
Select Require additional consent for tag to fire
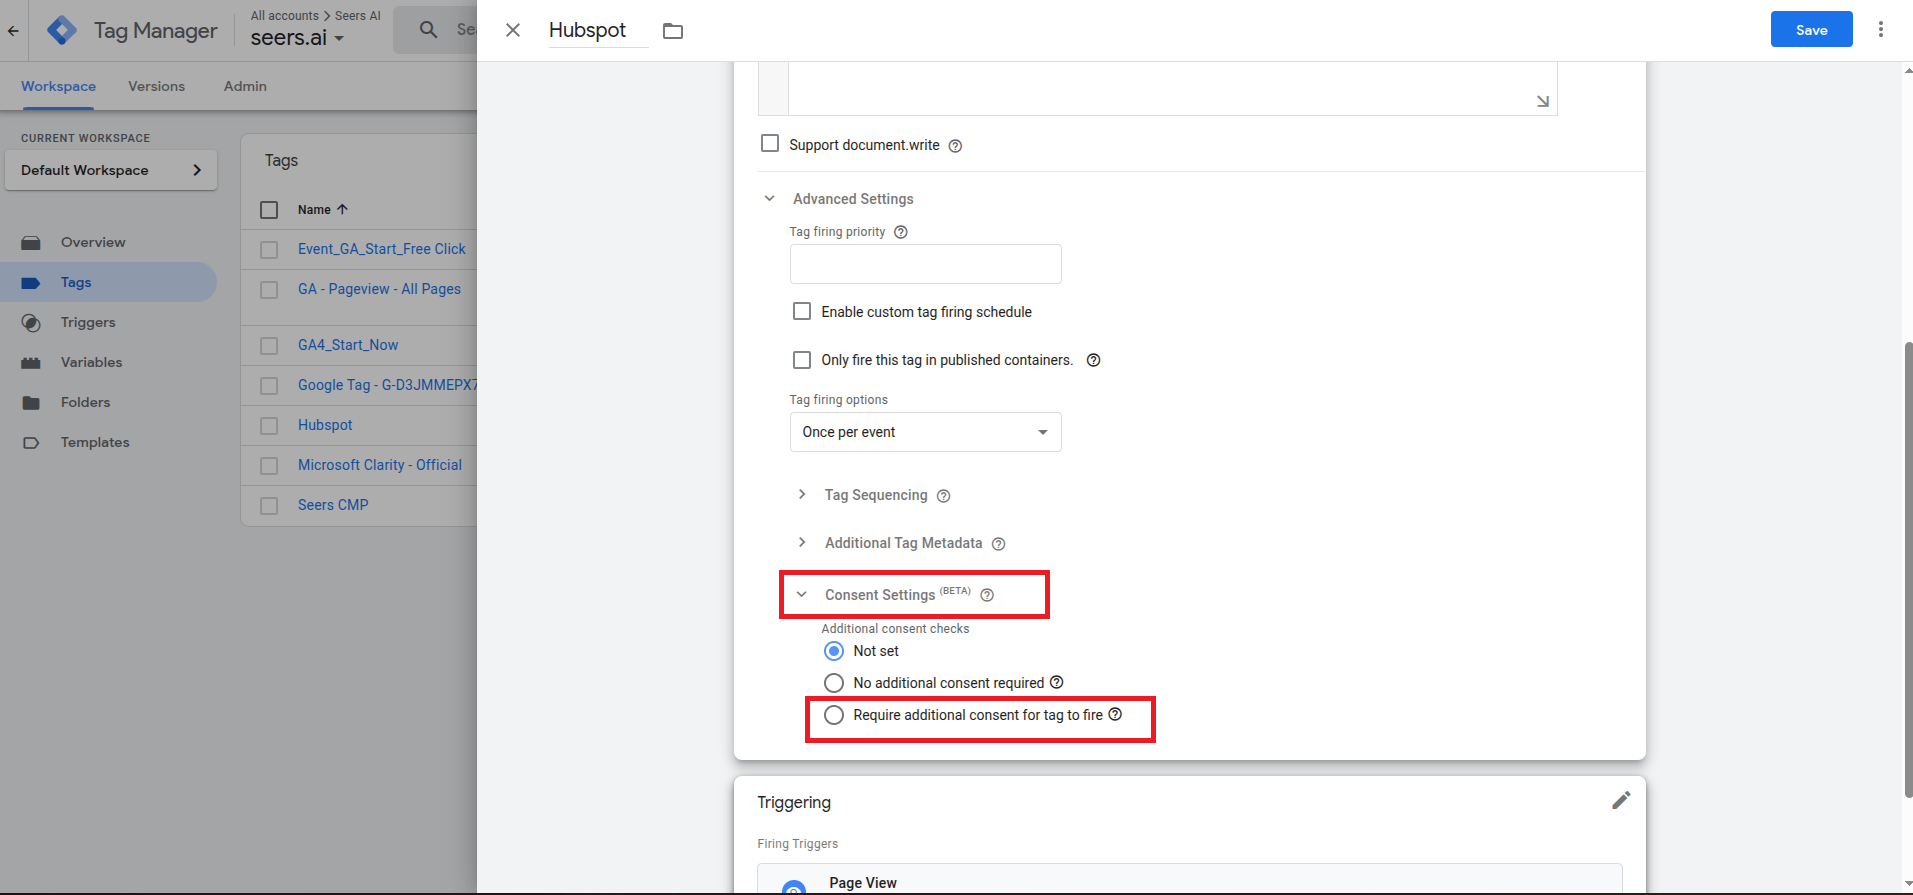tap(834, 715)
